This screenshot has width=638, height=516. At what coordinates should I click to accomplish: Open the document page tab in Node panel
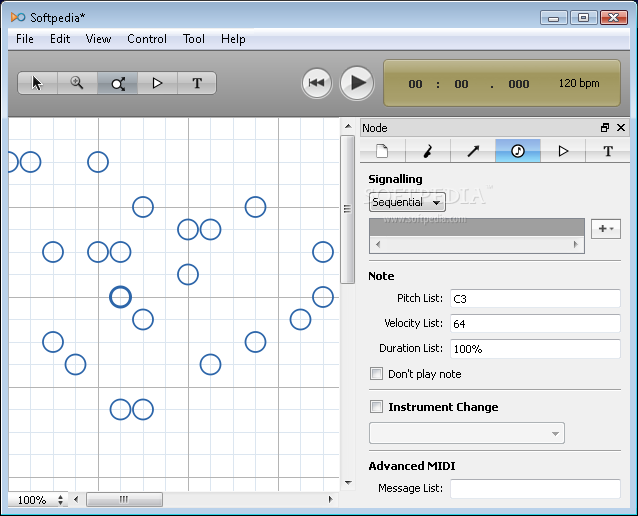point(382,151)
